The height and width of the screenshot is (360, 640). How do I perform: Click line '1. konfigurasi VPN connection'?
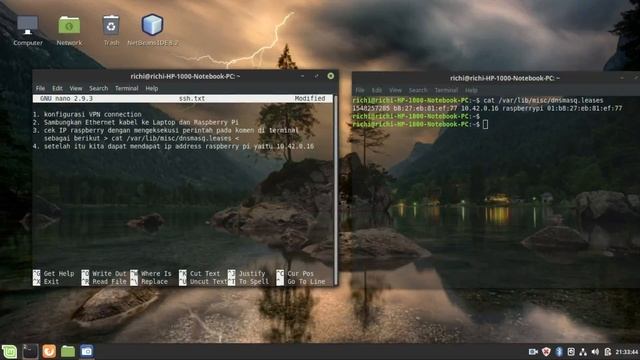click(87, 114)
